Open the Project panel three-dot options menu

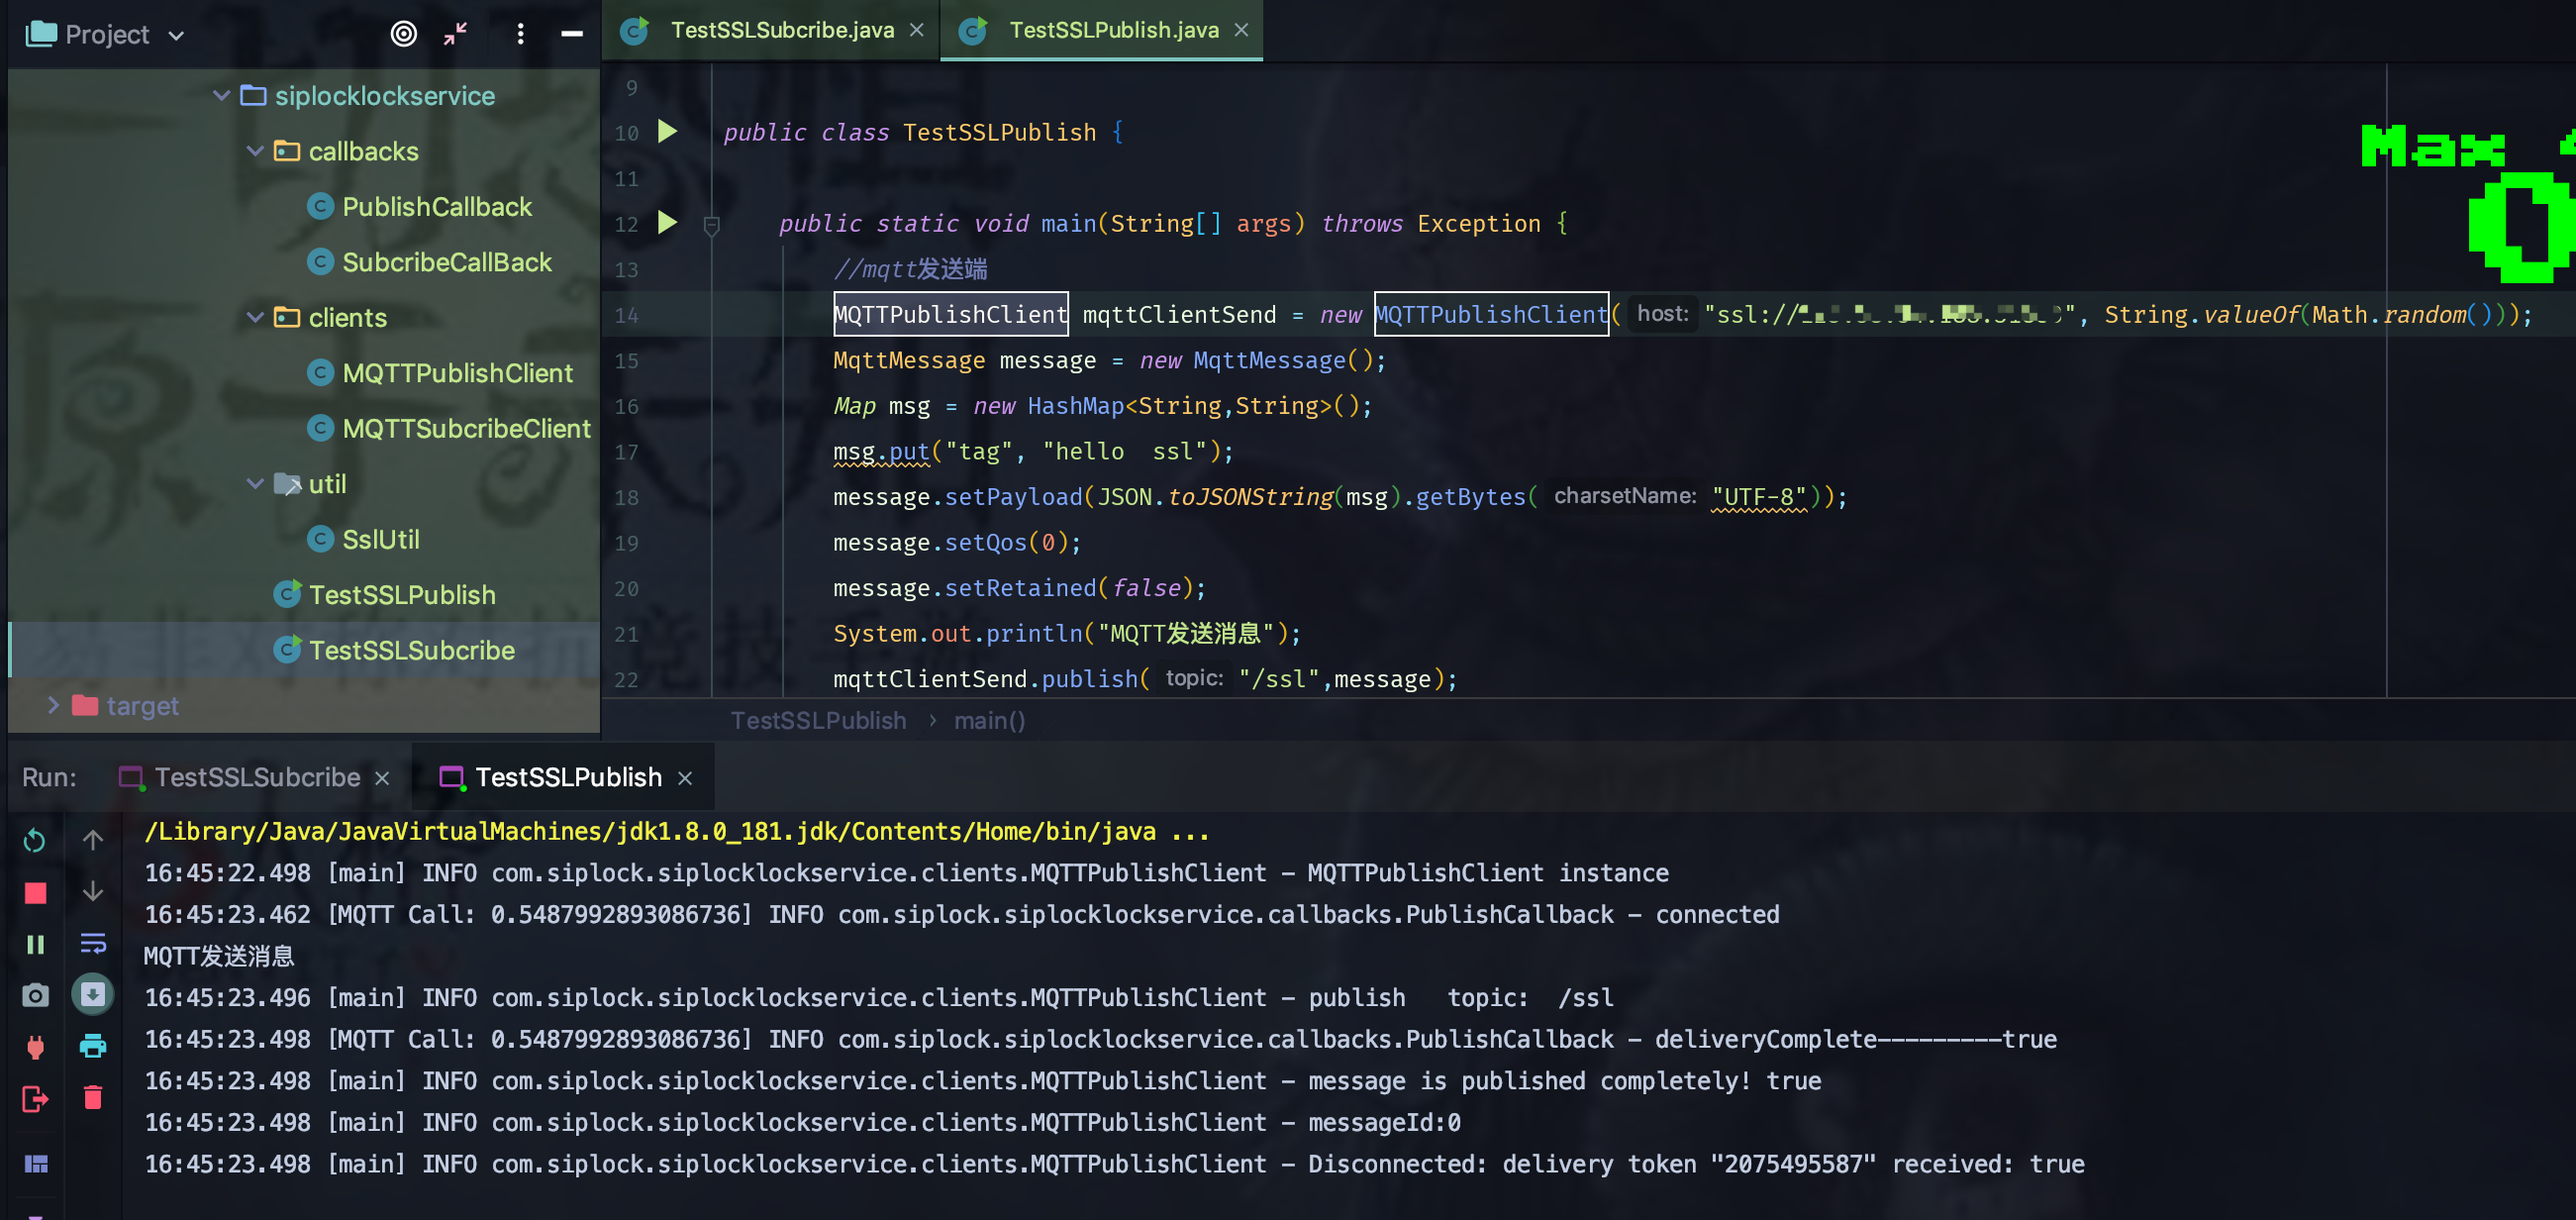tap(520, 33)
